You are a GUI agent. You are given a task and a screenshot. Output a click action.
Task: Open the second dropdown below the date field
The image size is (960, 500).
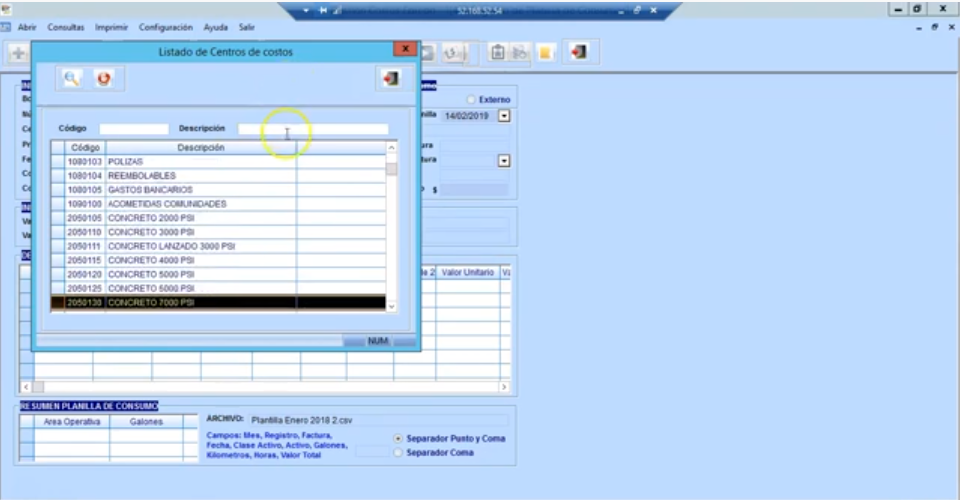[x=504, y=161]
